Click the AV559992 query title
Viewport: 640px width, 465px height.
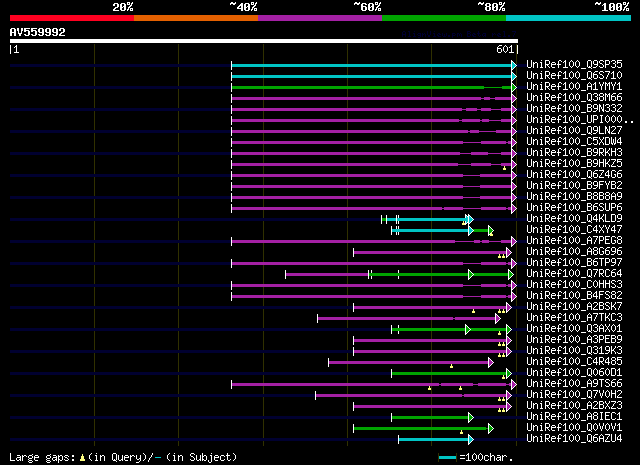pos(38,32)
